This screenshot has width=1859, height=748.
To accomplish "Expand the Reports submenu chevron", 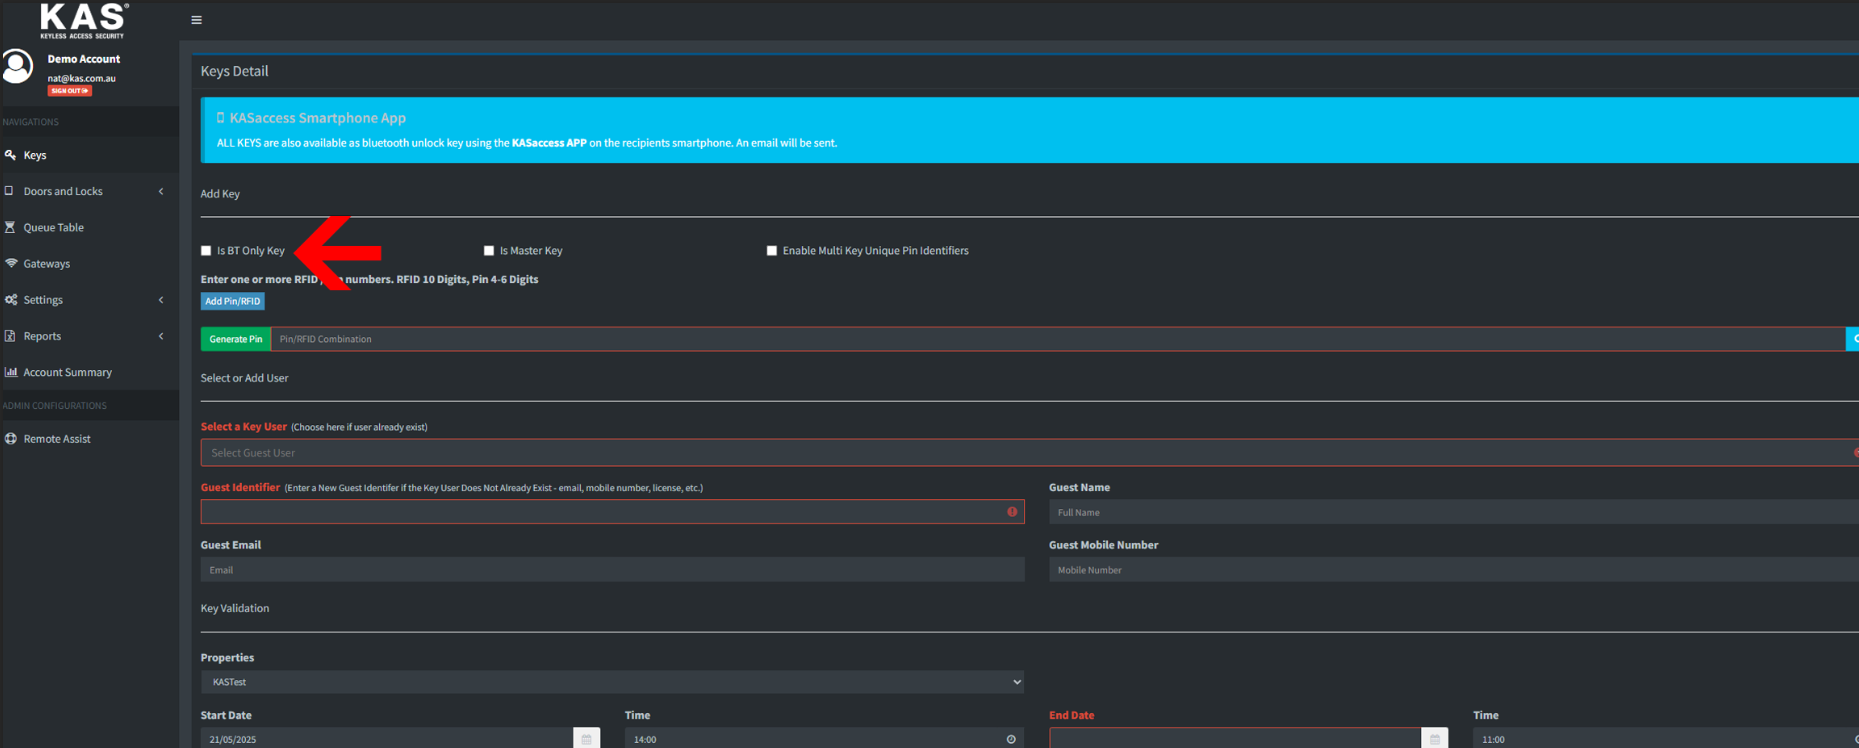I will 161,336.
